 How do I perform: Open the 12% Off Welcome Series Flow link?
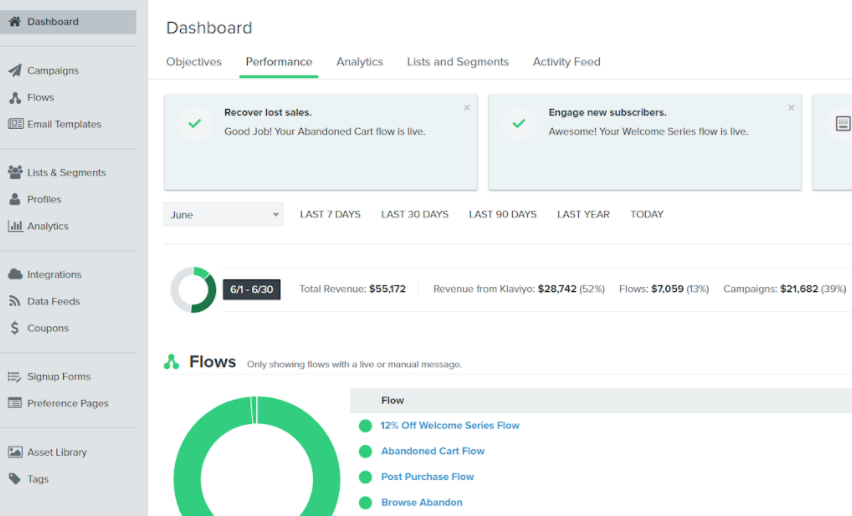click(x=449, y=425)
